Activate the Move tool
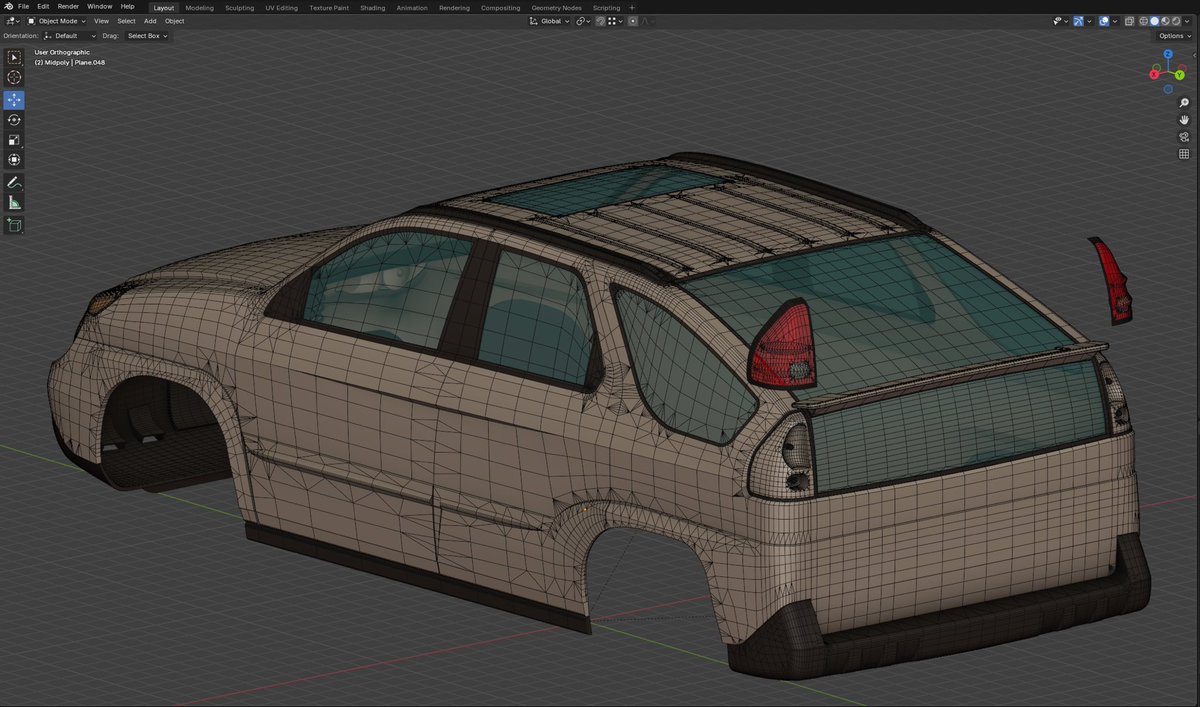The width and height of the screenshot is (1200, 707). click(14, 100)
